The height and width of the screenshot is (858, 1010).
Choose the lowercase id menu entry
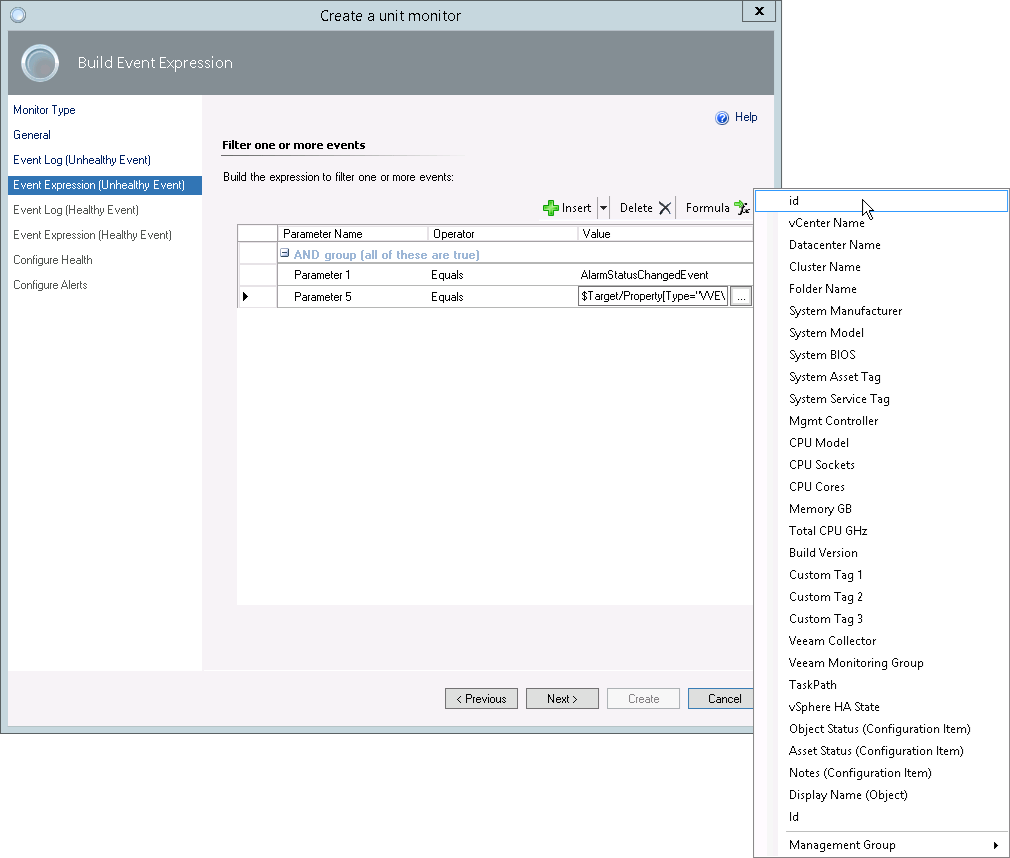881,201
